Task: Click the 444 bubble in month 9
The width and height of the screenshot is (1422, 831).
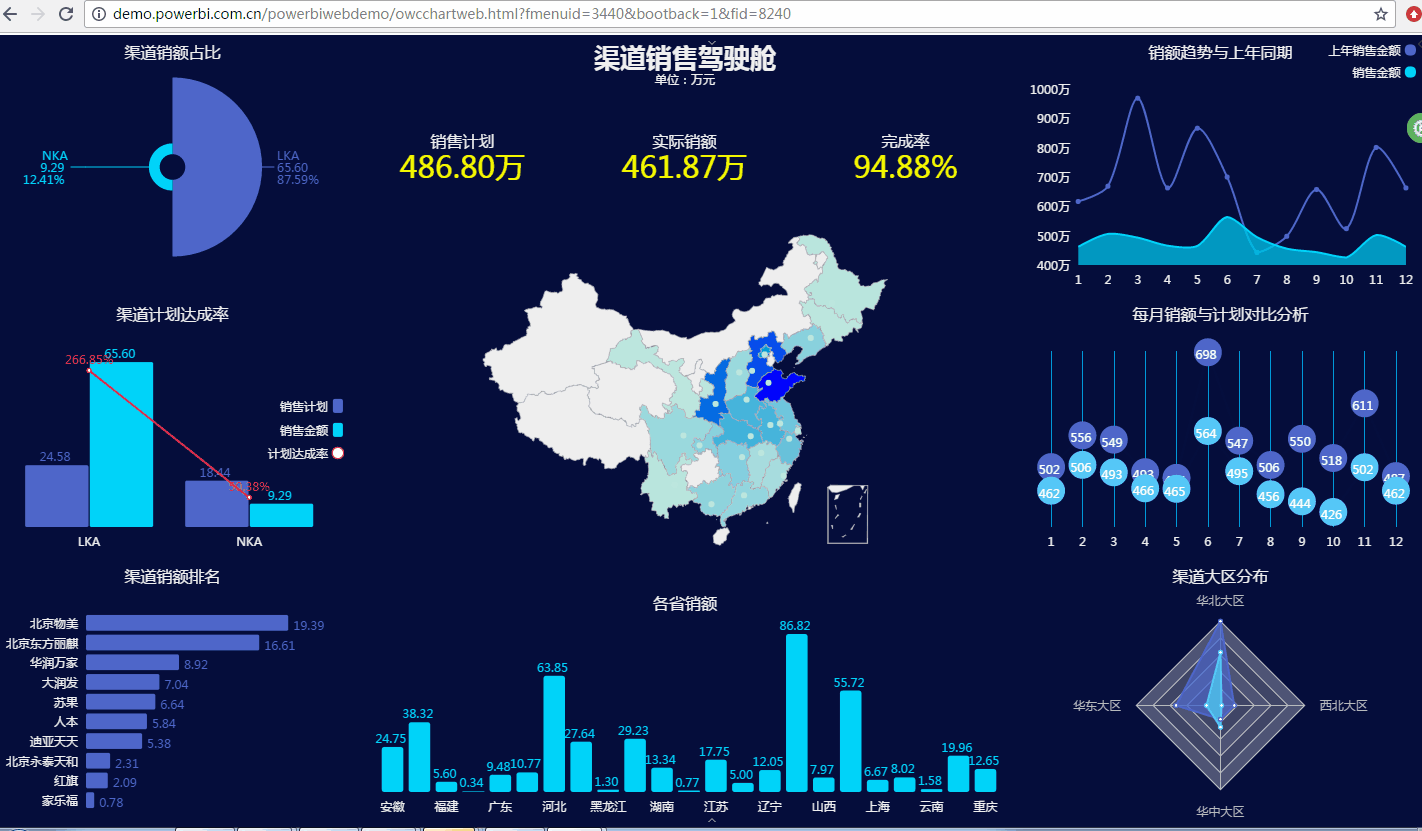Action: coord(1301,503)
